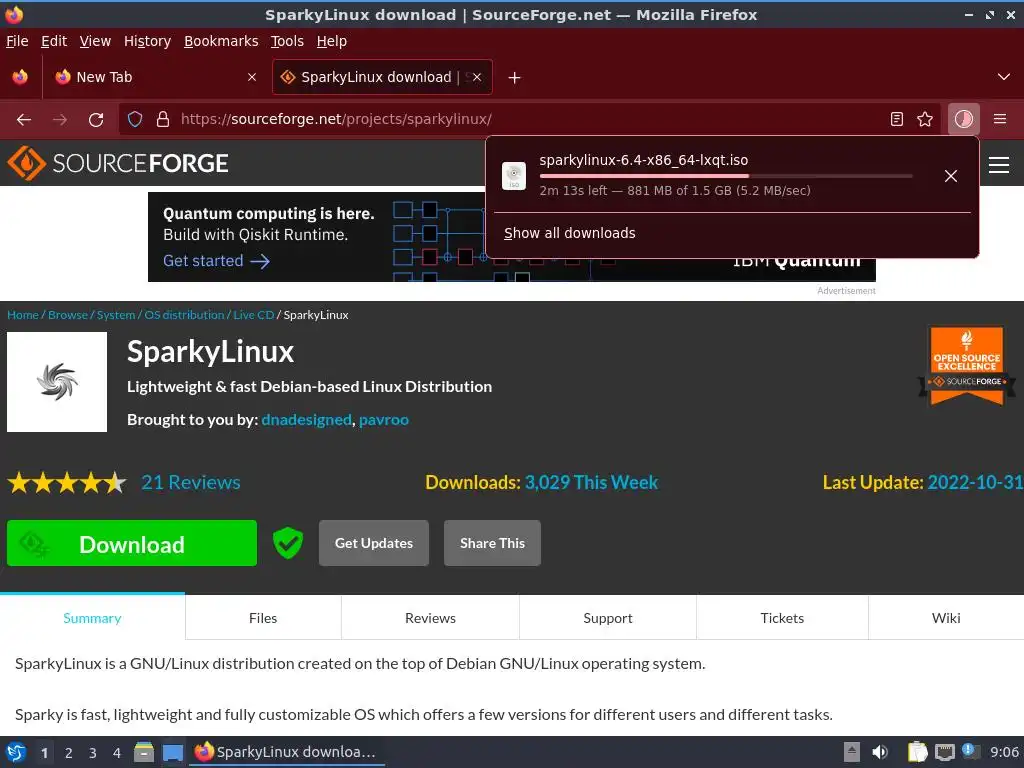
Task: Open the View menu
Action: coord(95,41)
